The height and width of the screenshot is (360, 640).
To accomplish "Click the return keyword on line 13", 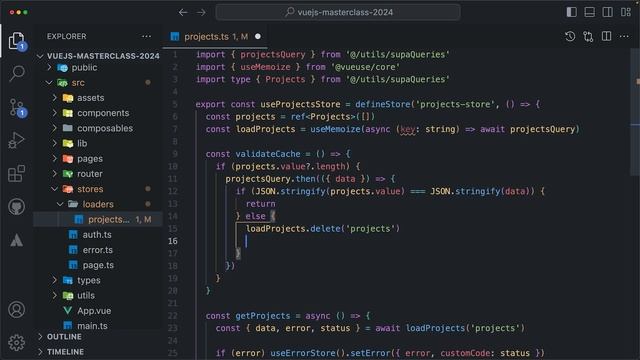I will (260, 204).
